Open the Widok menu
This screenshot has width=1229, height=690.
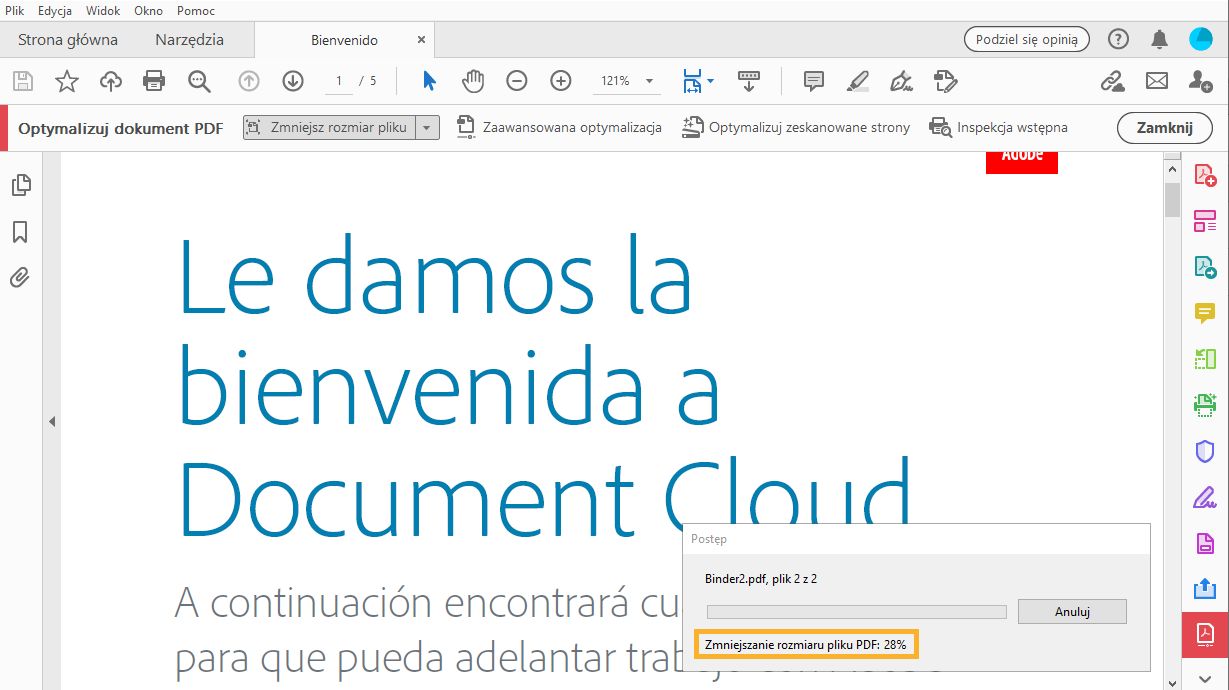pyautogui.click(x=103, y=11)
